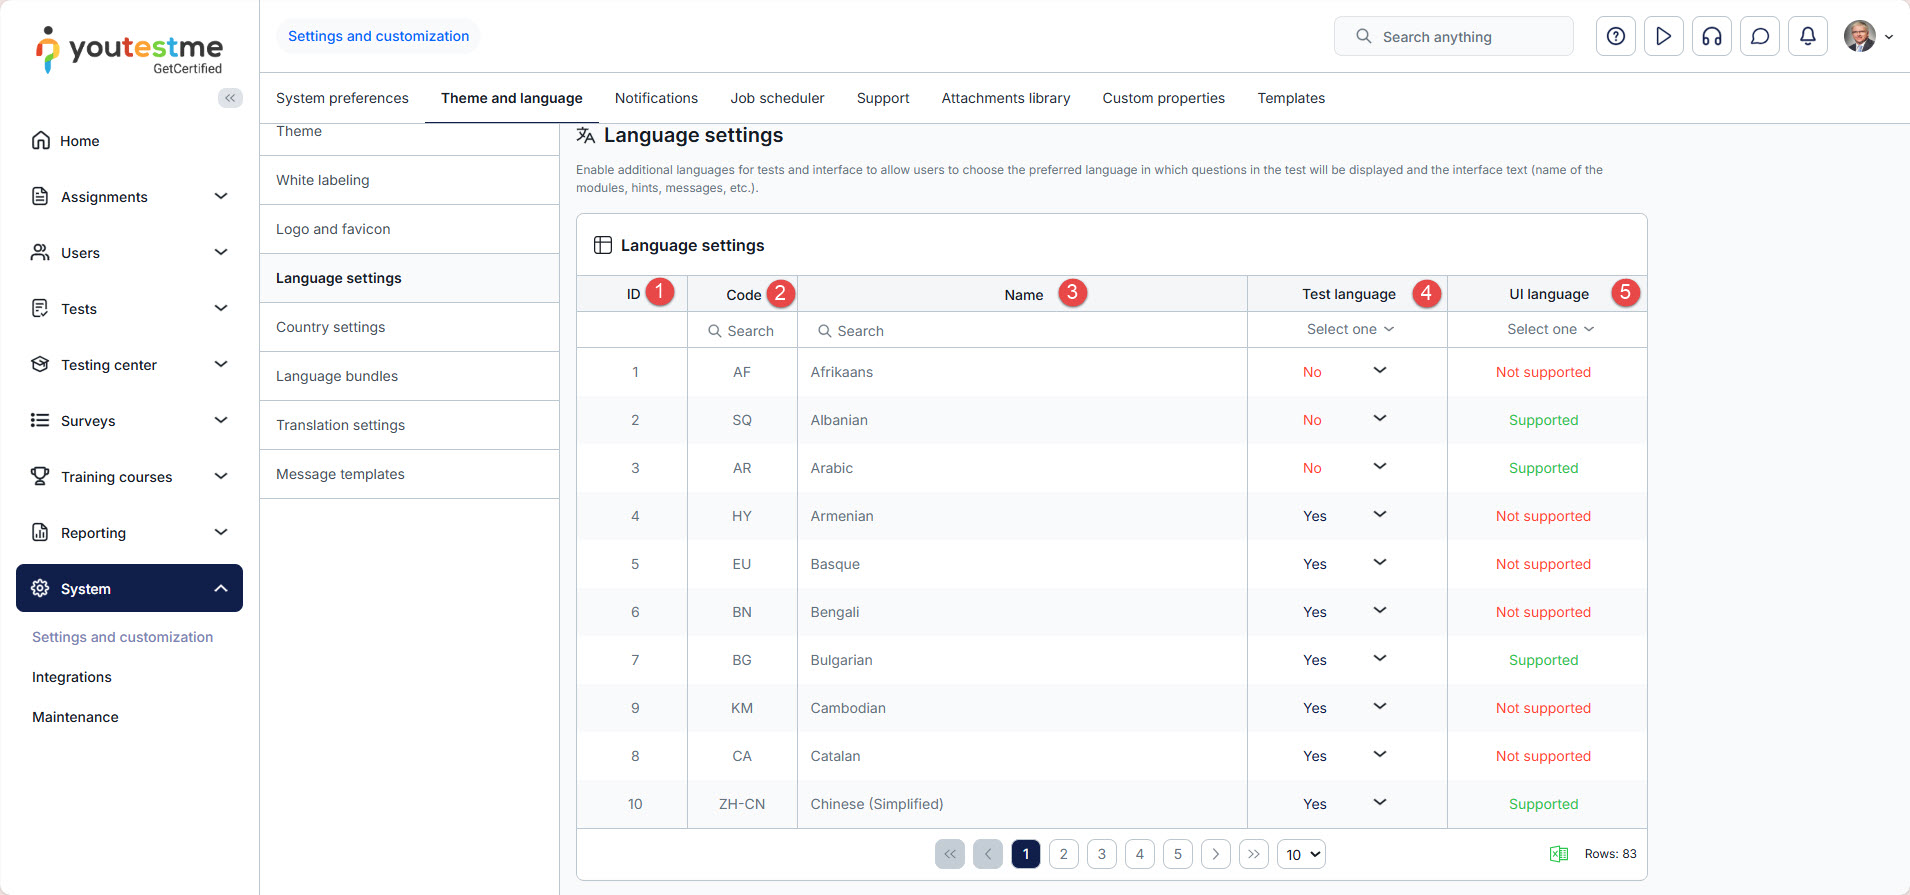Open the Test language filter dropdown
This screenshot has height=895, width=1910.
point(1349,330)
